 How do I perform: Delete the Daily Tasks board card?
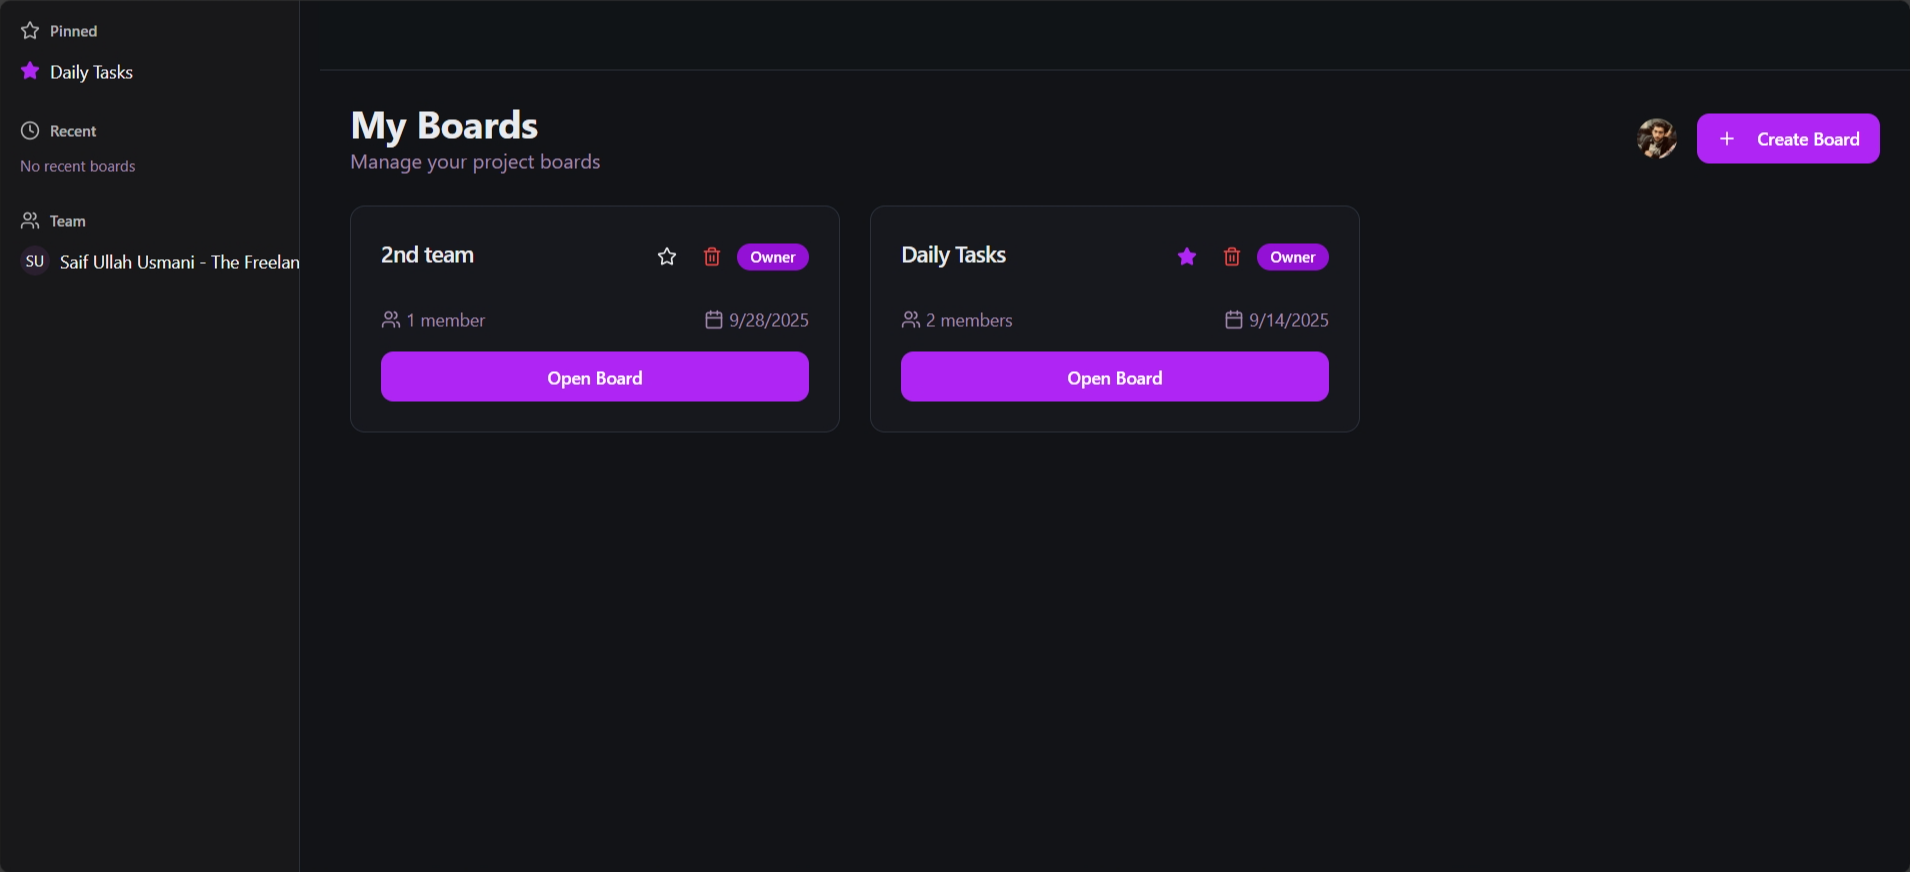coord(1232,257)
